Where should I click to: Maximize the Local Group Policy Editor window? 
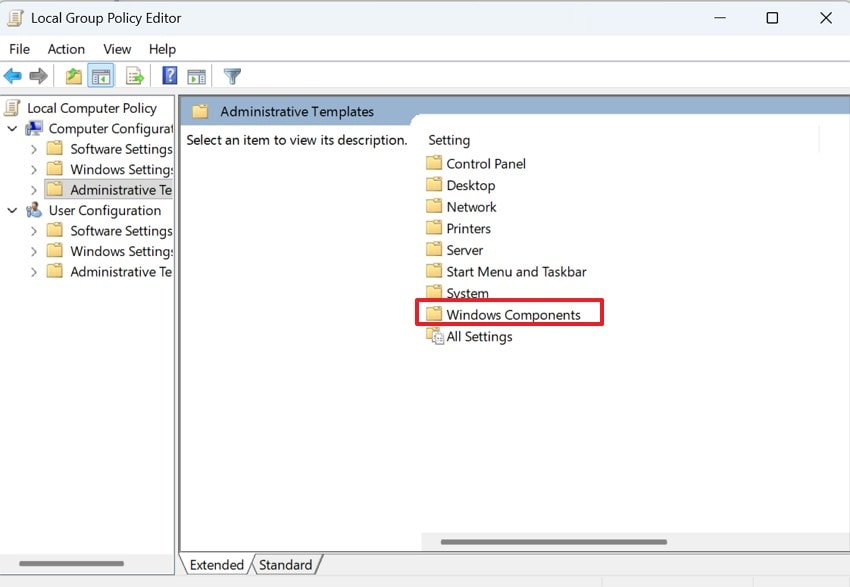(x=772, y=18)
